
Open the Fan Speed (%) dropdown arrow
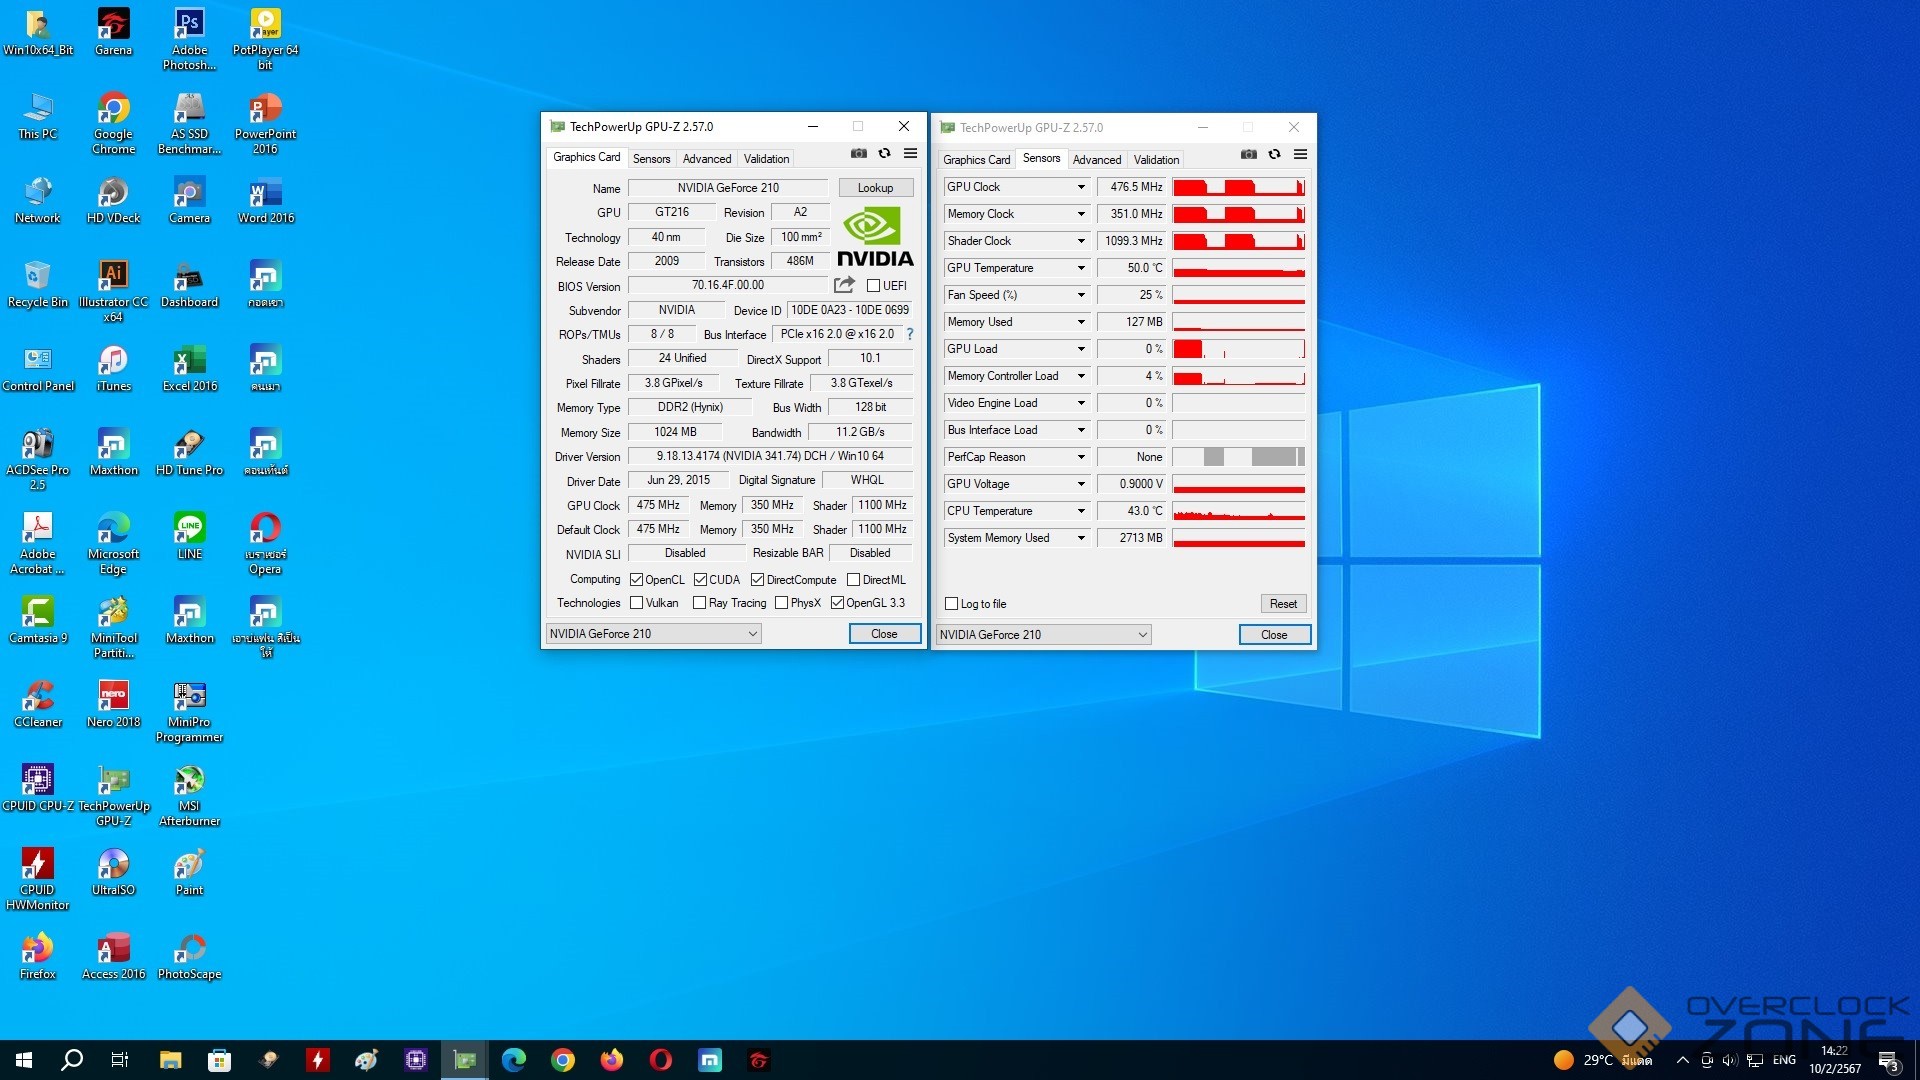pos(1080,295)
